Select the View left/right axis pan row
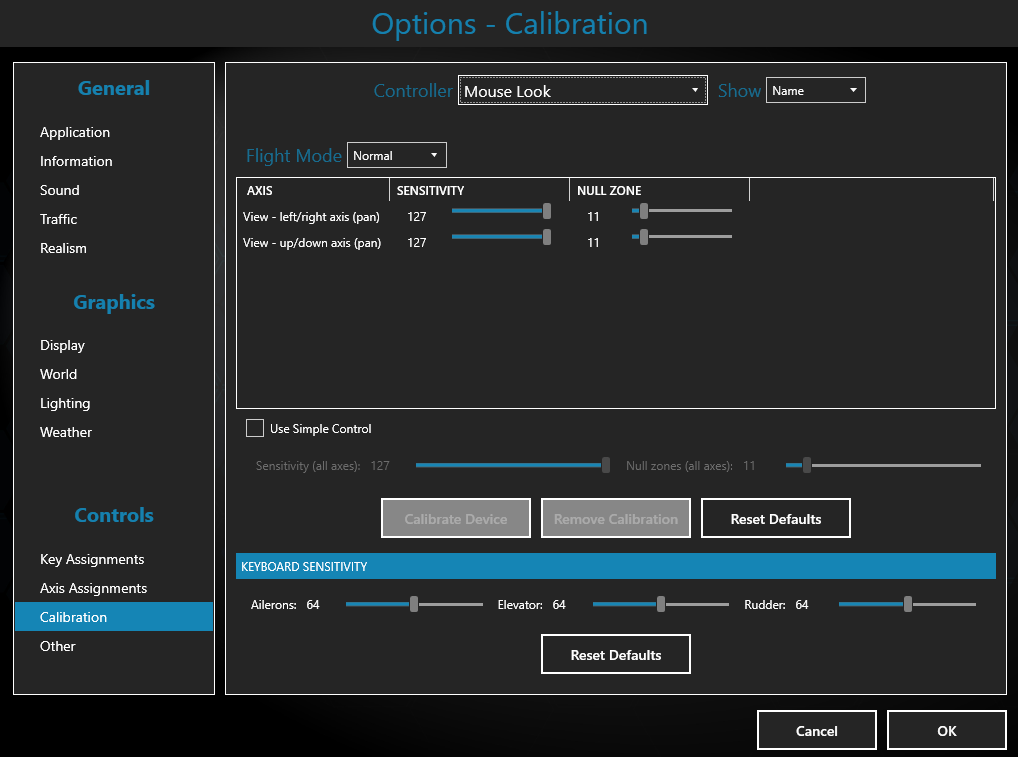Screen dimensions: 1018x757 [312, 216]
